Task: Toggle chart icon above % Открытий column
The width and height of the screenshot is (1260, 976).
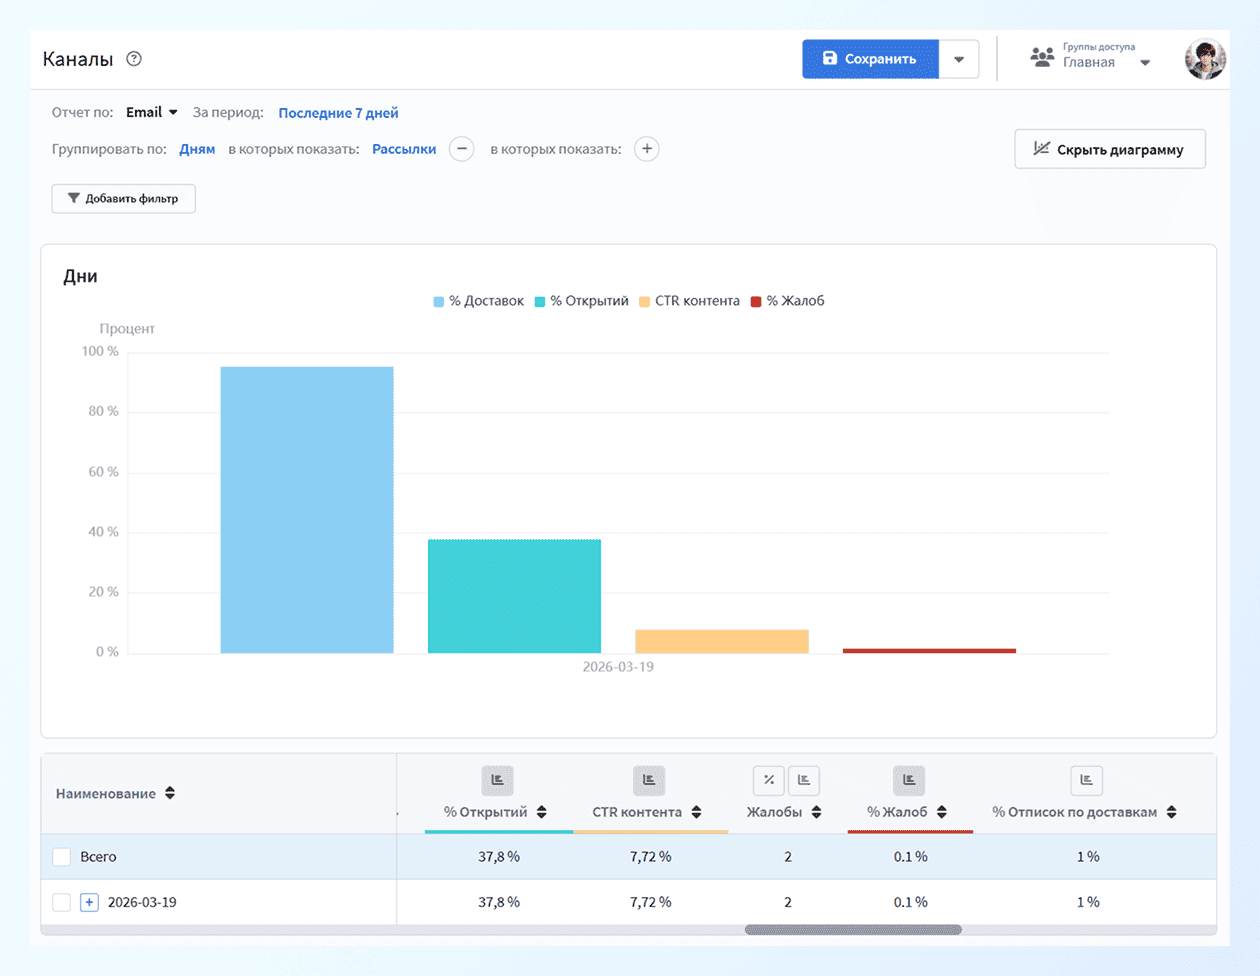Action: (497, 780)
